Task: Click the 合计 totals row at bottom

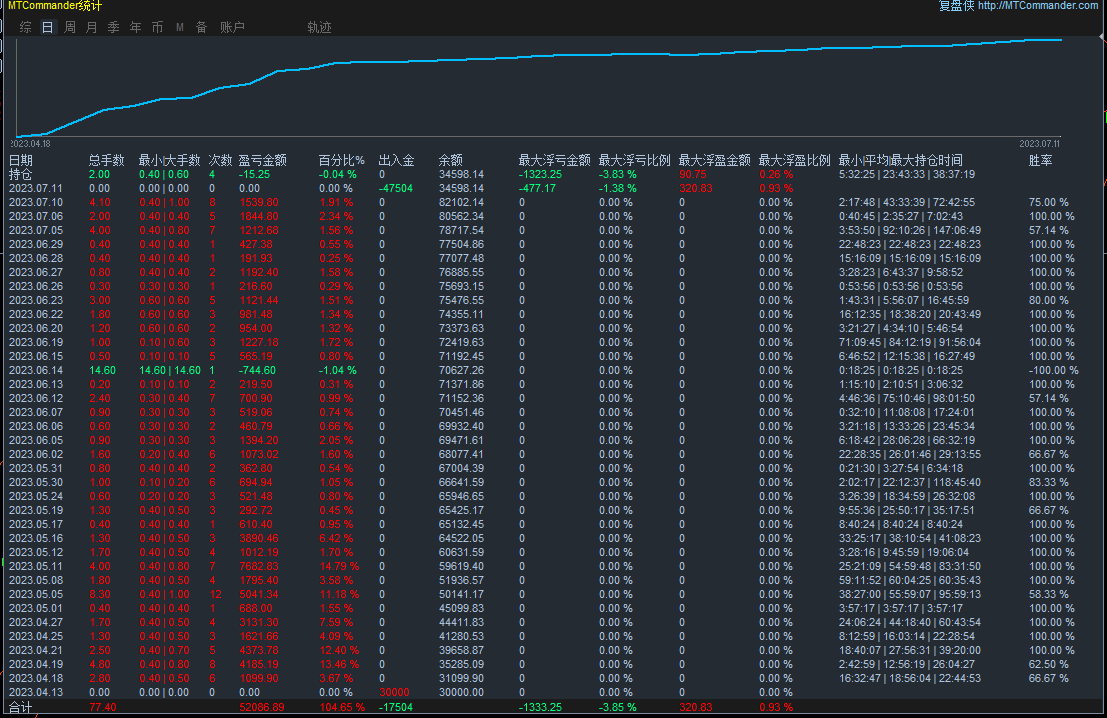Action: coord(22,705)
